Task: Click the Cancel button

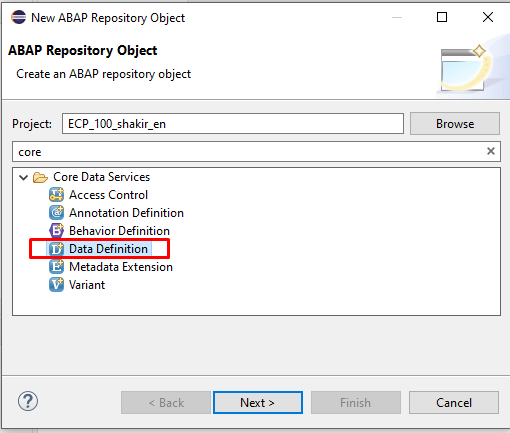Action: [454, 403]
